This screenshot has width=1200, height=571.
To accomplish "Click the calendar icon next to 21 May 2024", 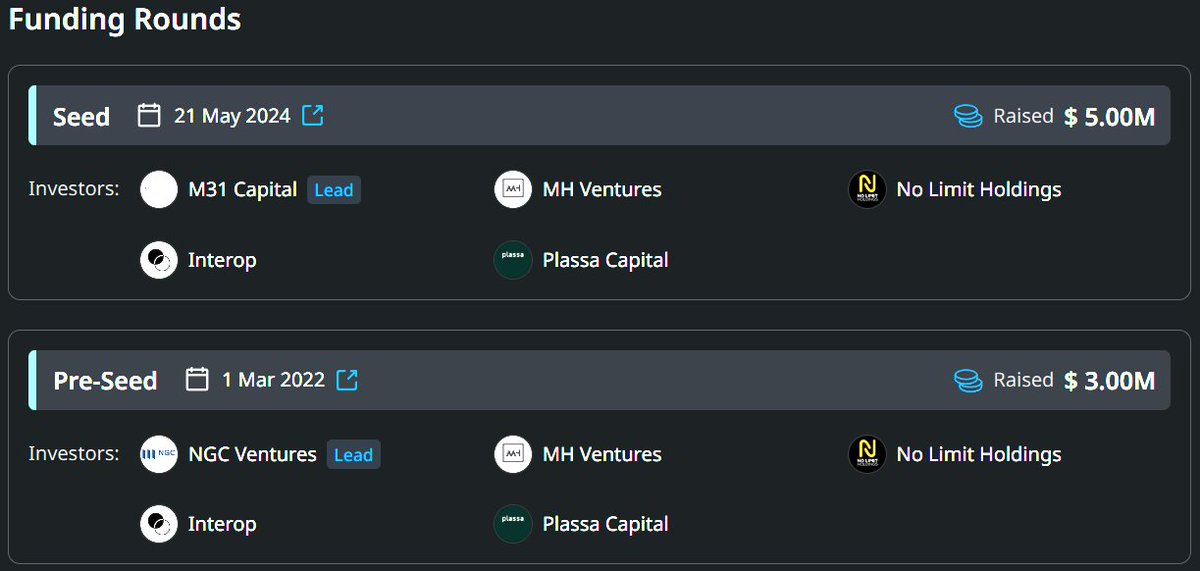I will tap(149, 115).
